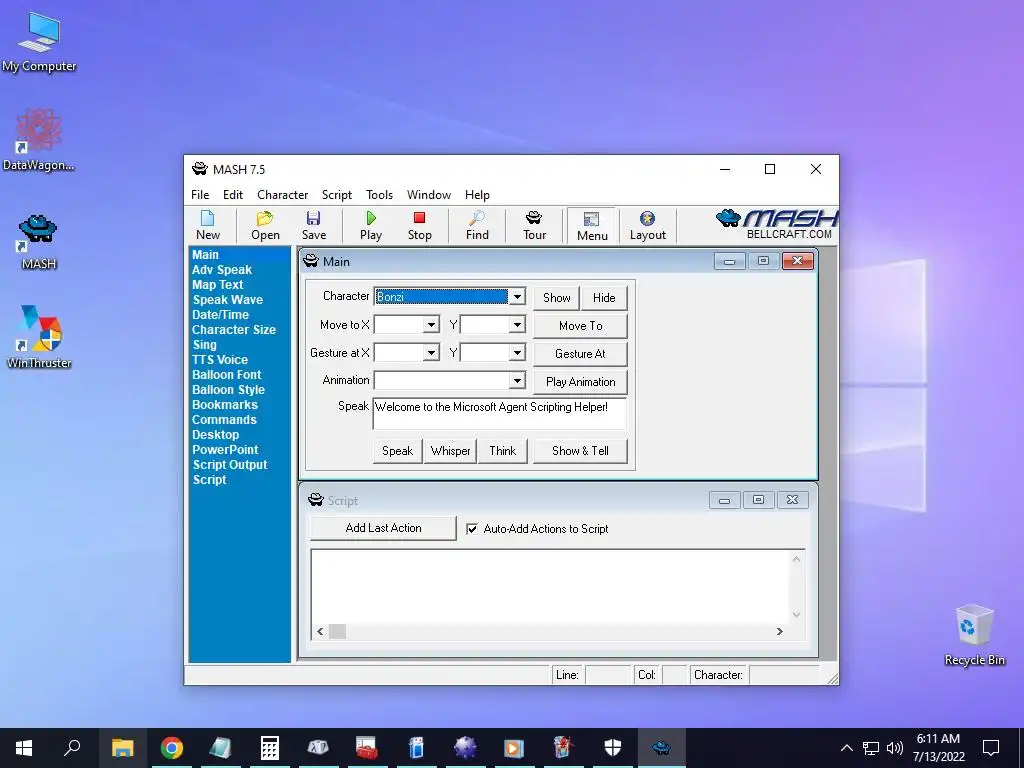Open the Script menu in menu bar

pos(336,195)
